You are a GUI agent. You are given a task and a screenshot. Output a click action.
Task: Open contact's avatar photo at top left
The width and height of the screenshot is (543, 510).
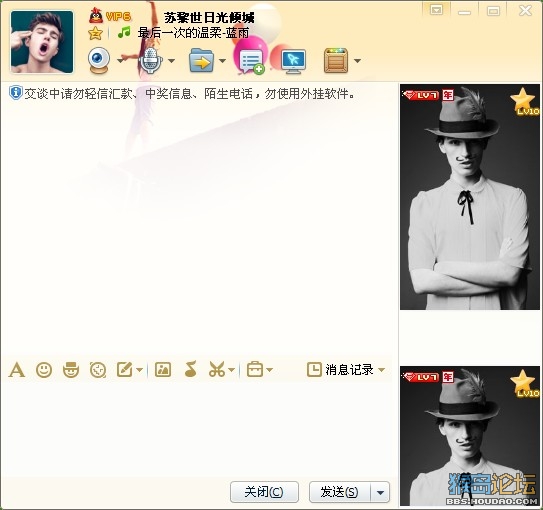tap(42, 42)
